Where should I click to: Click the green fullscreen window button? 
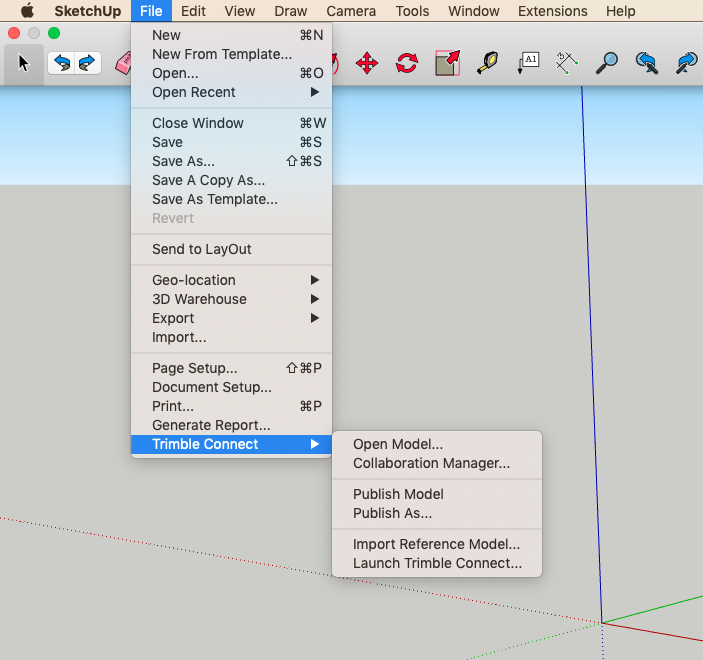pyautogui.click(x=54, y=33)
